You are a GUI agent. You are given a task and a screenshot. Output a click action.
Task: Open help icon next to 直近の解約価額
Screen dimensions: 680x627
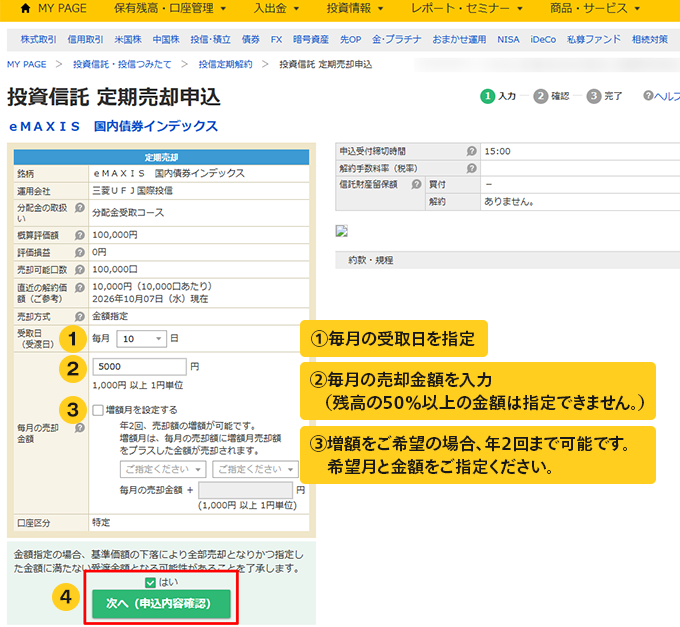(x=80, y=287)
